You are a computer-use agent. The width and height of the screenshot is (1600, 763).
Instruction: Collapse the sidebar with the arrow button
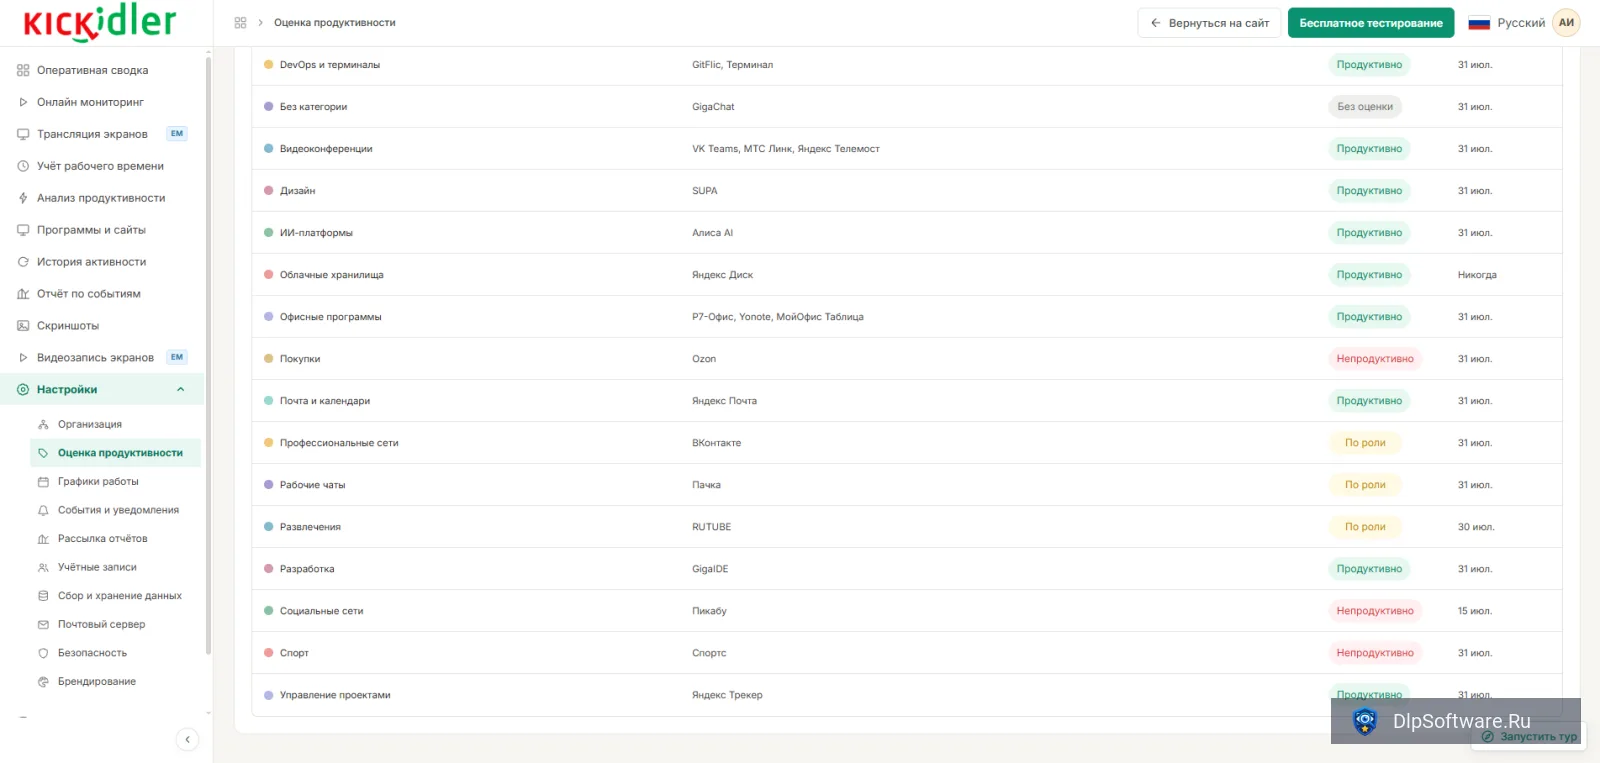[187, 740]
